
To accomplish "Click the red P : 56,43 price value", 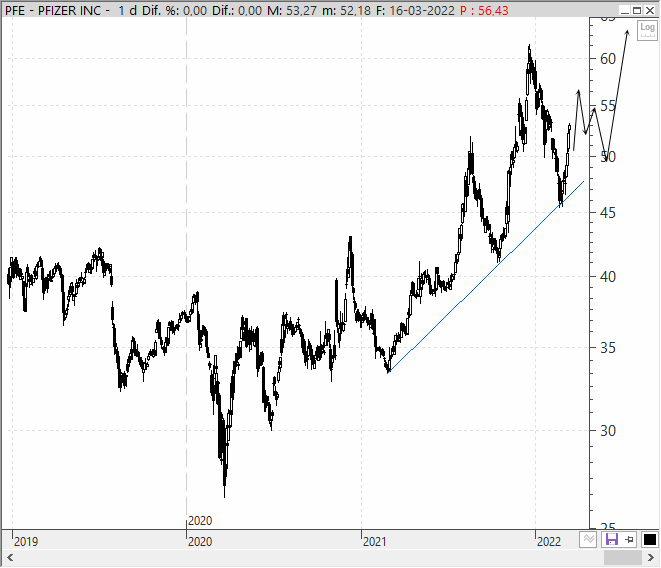I will [x=484, y=11].
